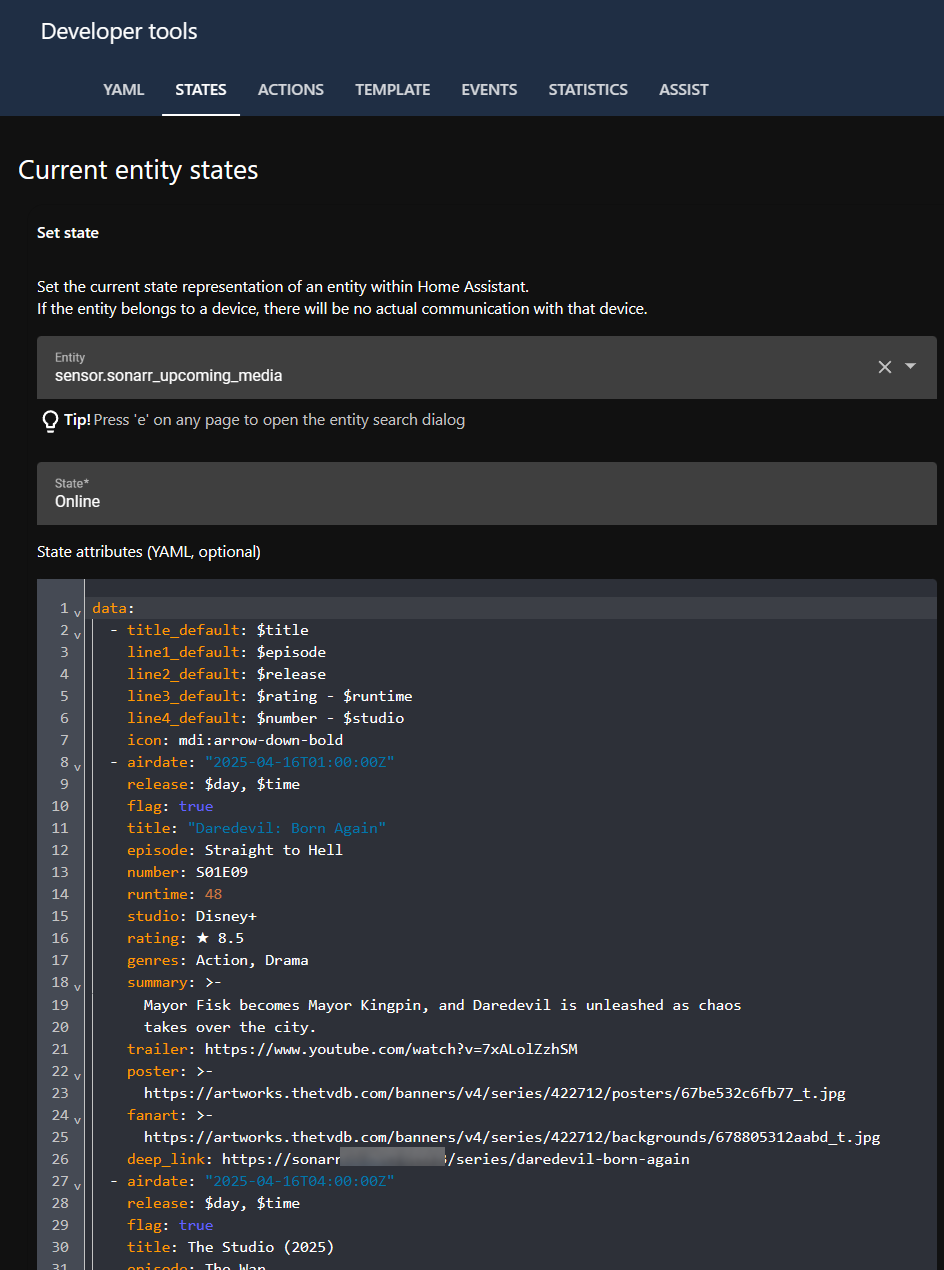Screen dimensions: 944x1270
Task: Click the thetvdb poster URL on line 23
Action: click(494, 1093)
